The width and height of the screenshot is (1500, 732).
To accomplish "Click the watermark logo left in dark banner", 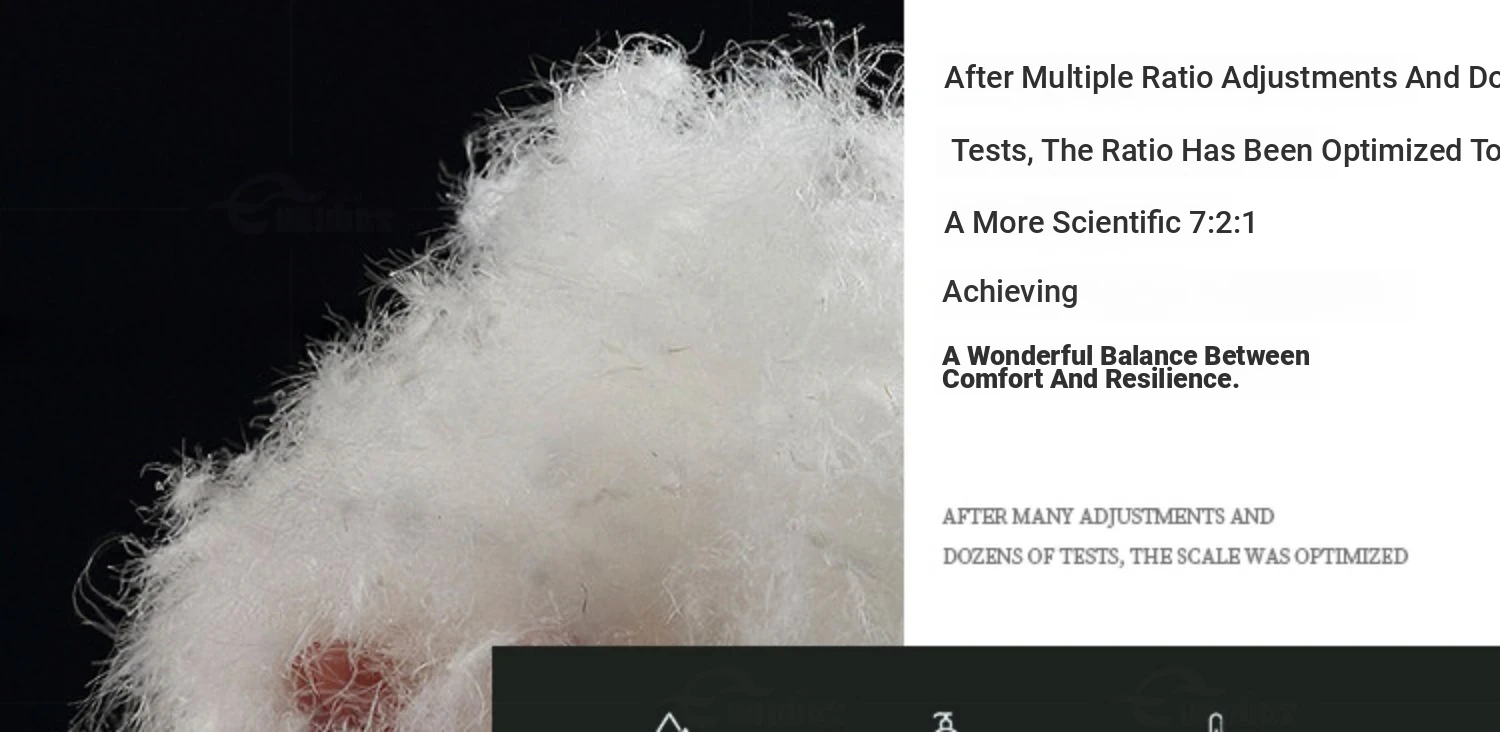I will [x=763, y=701].
